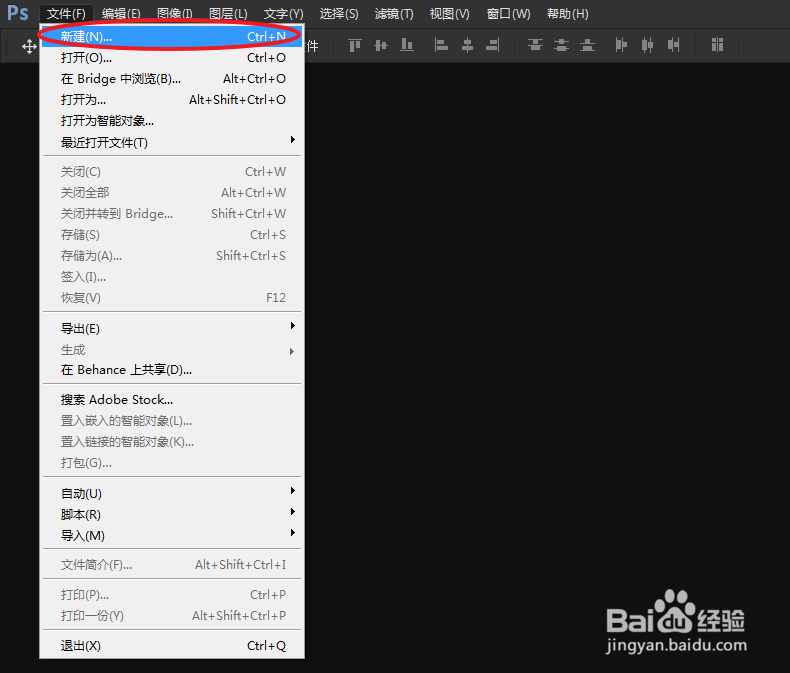Select 在 Bridge 中浏览(B)... entry

pos(172,79)
